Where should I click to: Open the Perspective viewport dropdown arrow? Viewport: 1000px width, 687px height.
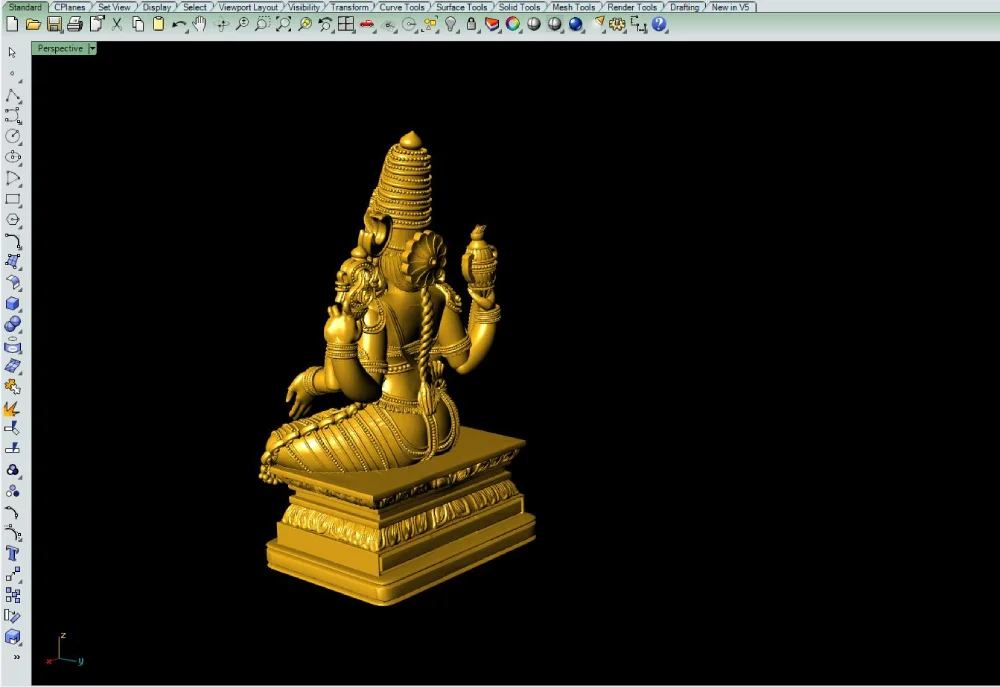tap(92, 48)
